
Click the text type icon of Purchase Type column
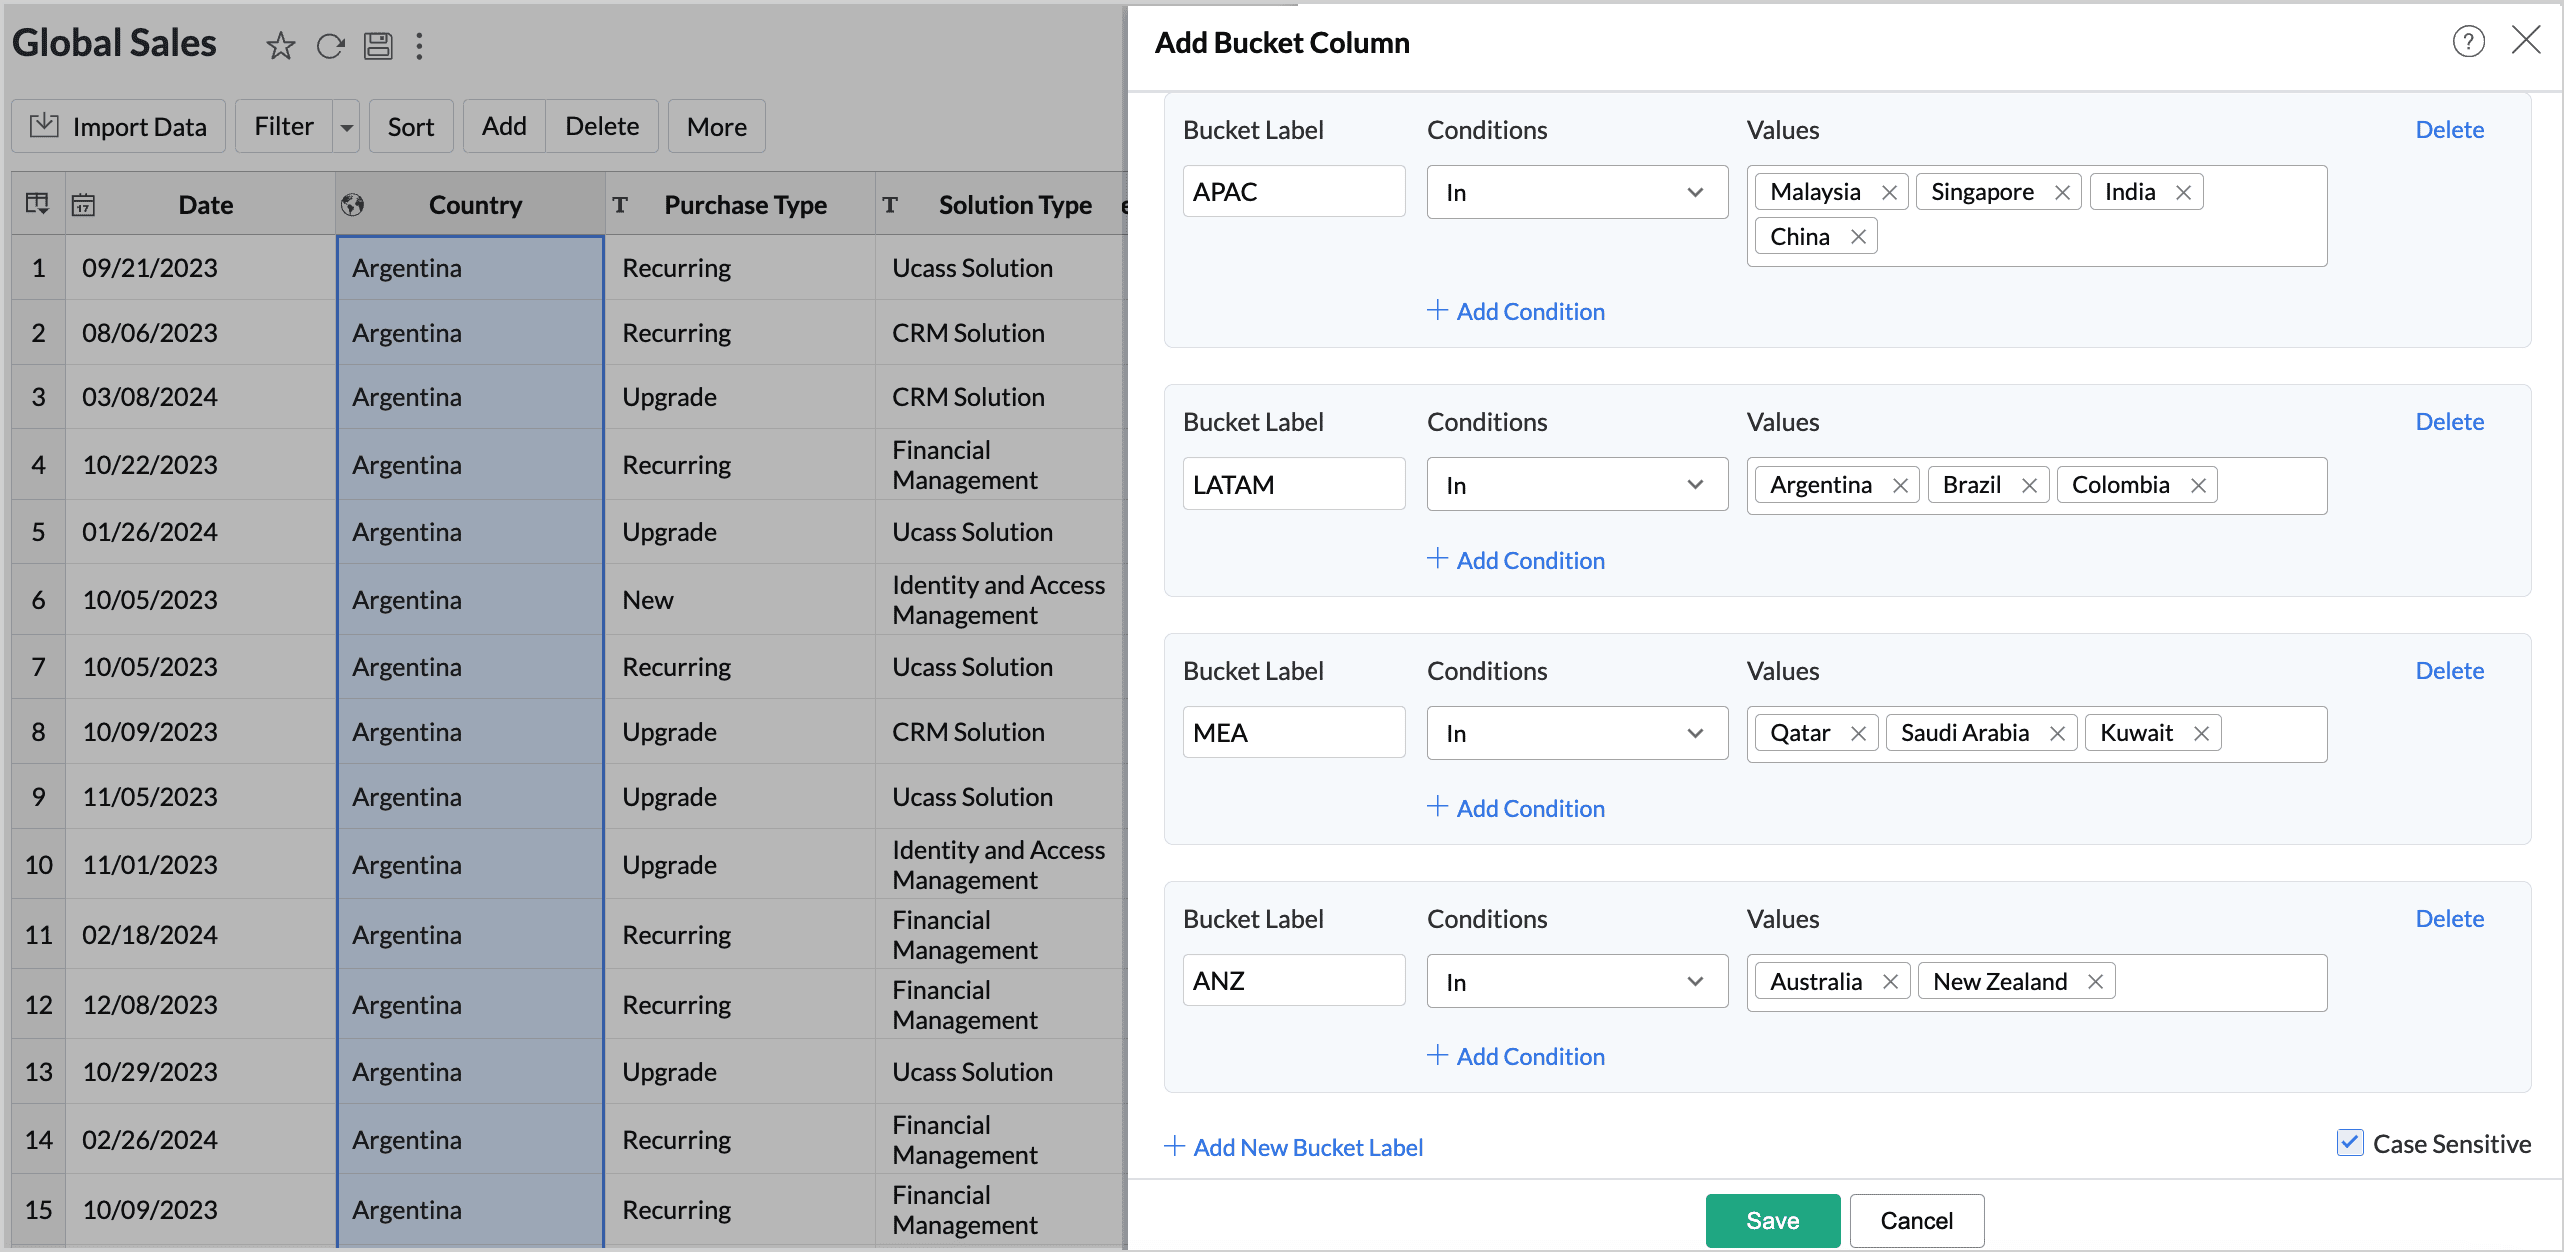(620, 205)
